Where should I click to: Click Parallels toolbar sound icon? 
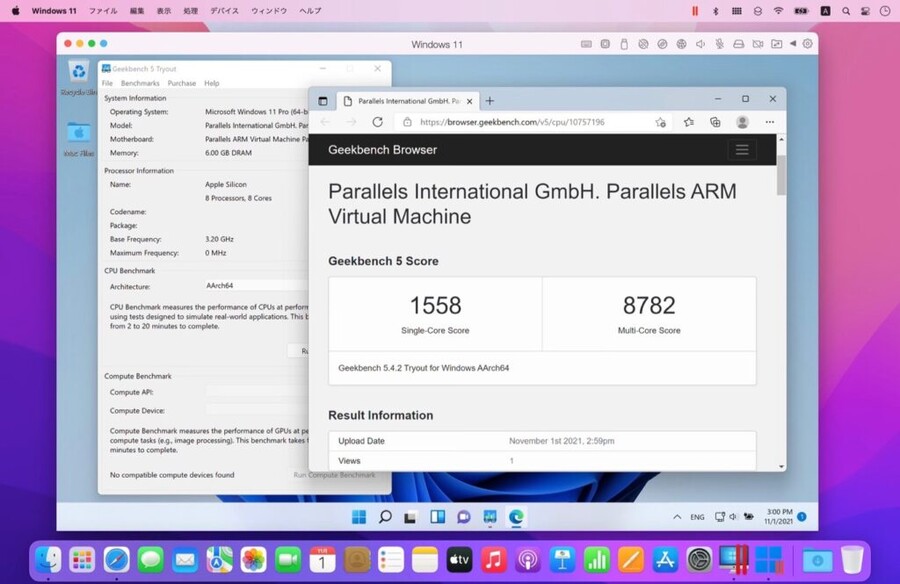click(700, 44)
